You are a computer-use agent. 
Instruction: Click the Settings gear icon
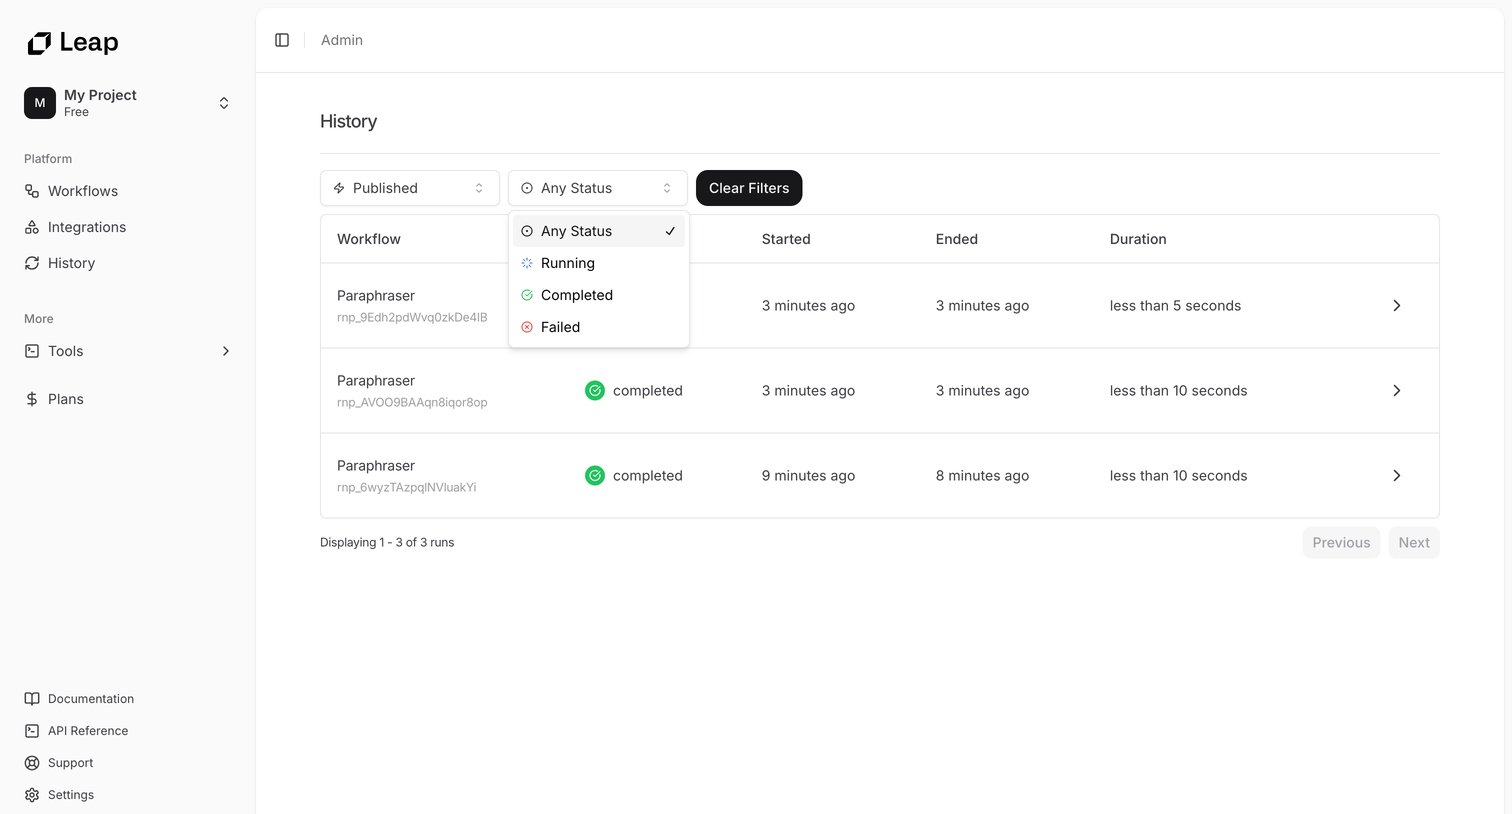[32, 795]
